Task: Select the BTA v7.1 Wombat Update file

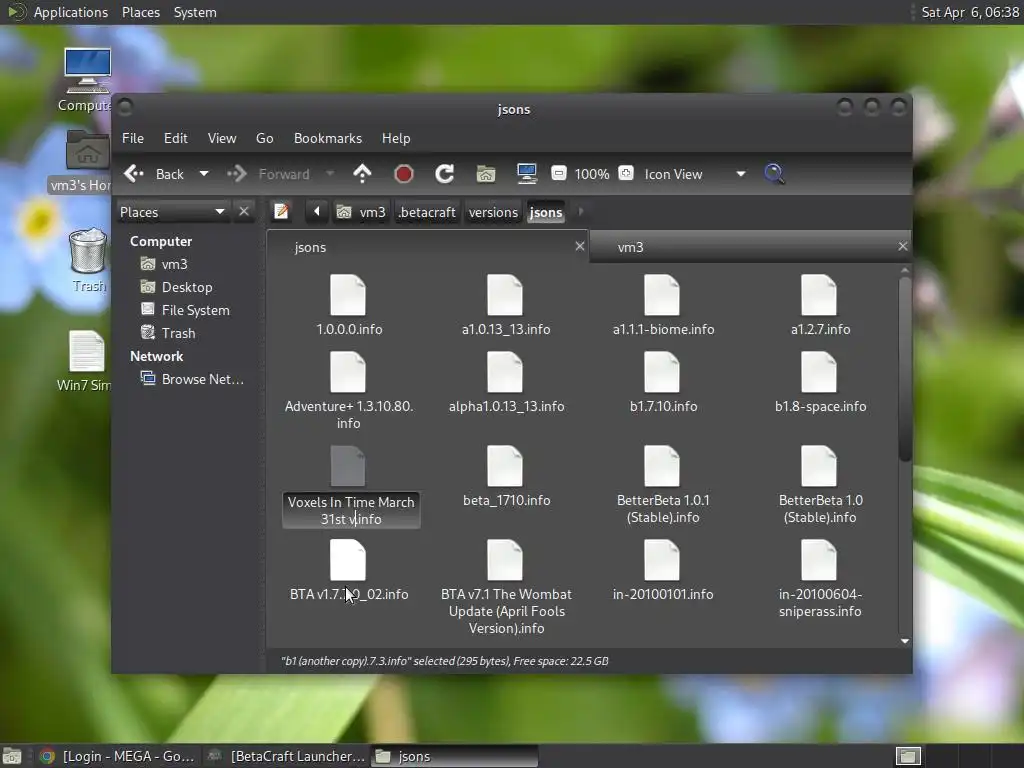Action: pos(506,588)
